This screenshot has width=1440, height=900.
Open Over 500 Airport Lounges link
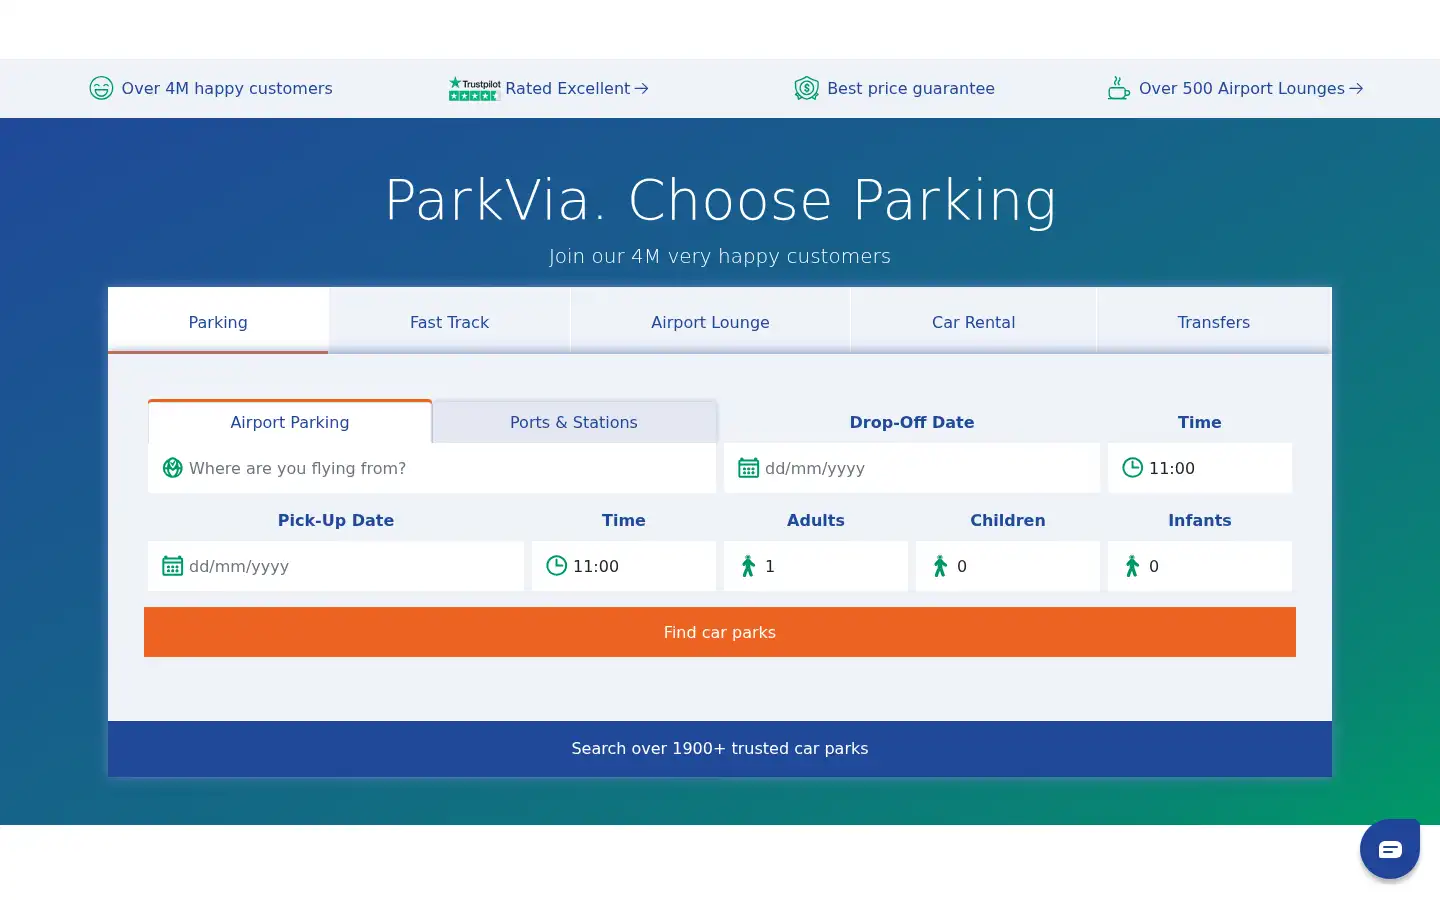click(x=1251, y=88)
